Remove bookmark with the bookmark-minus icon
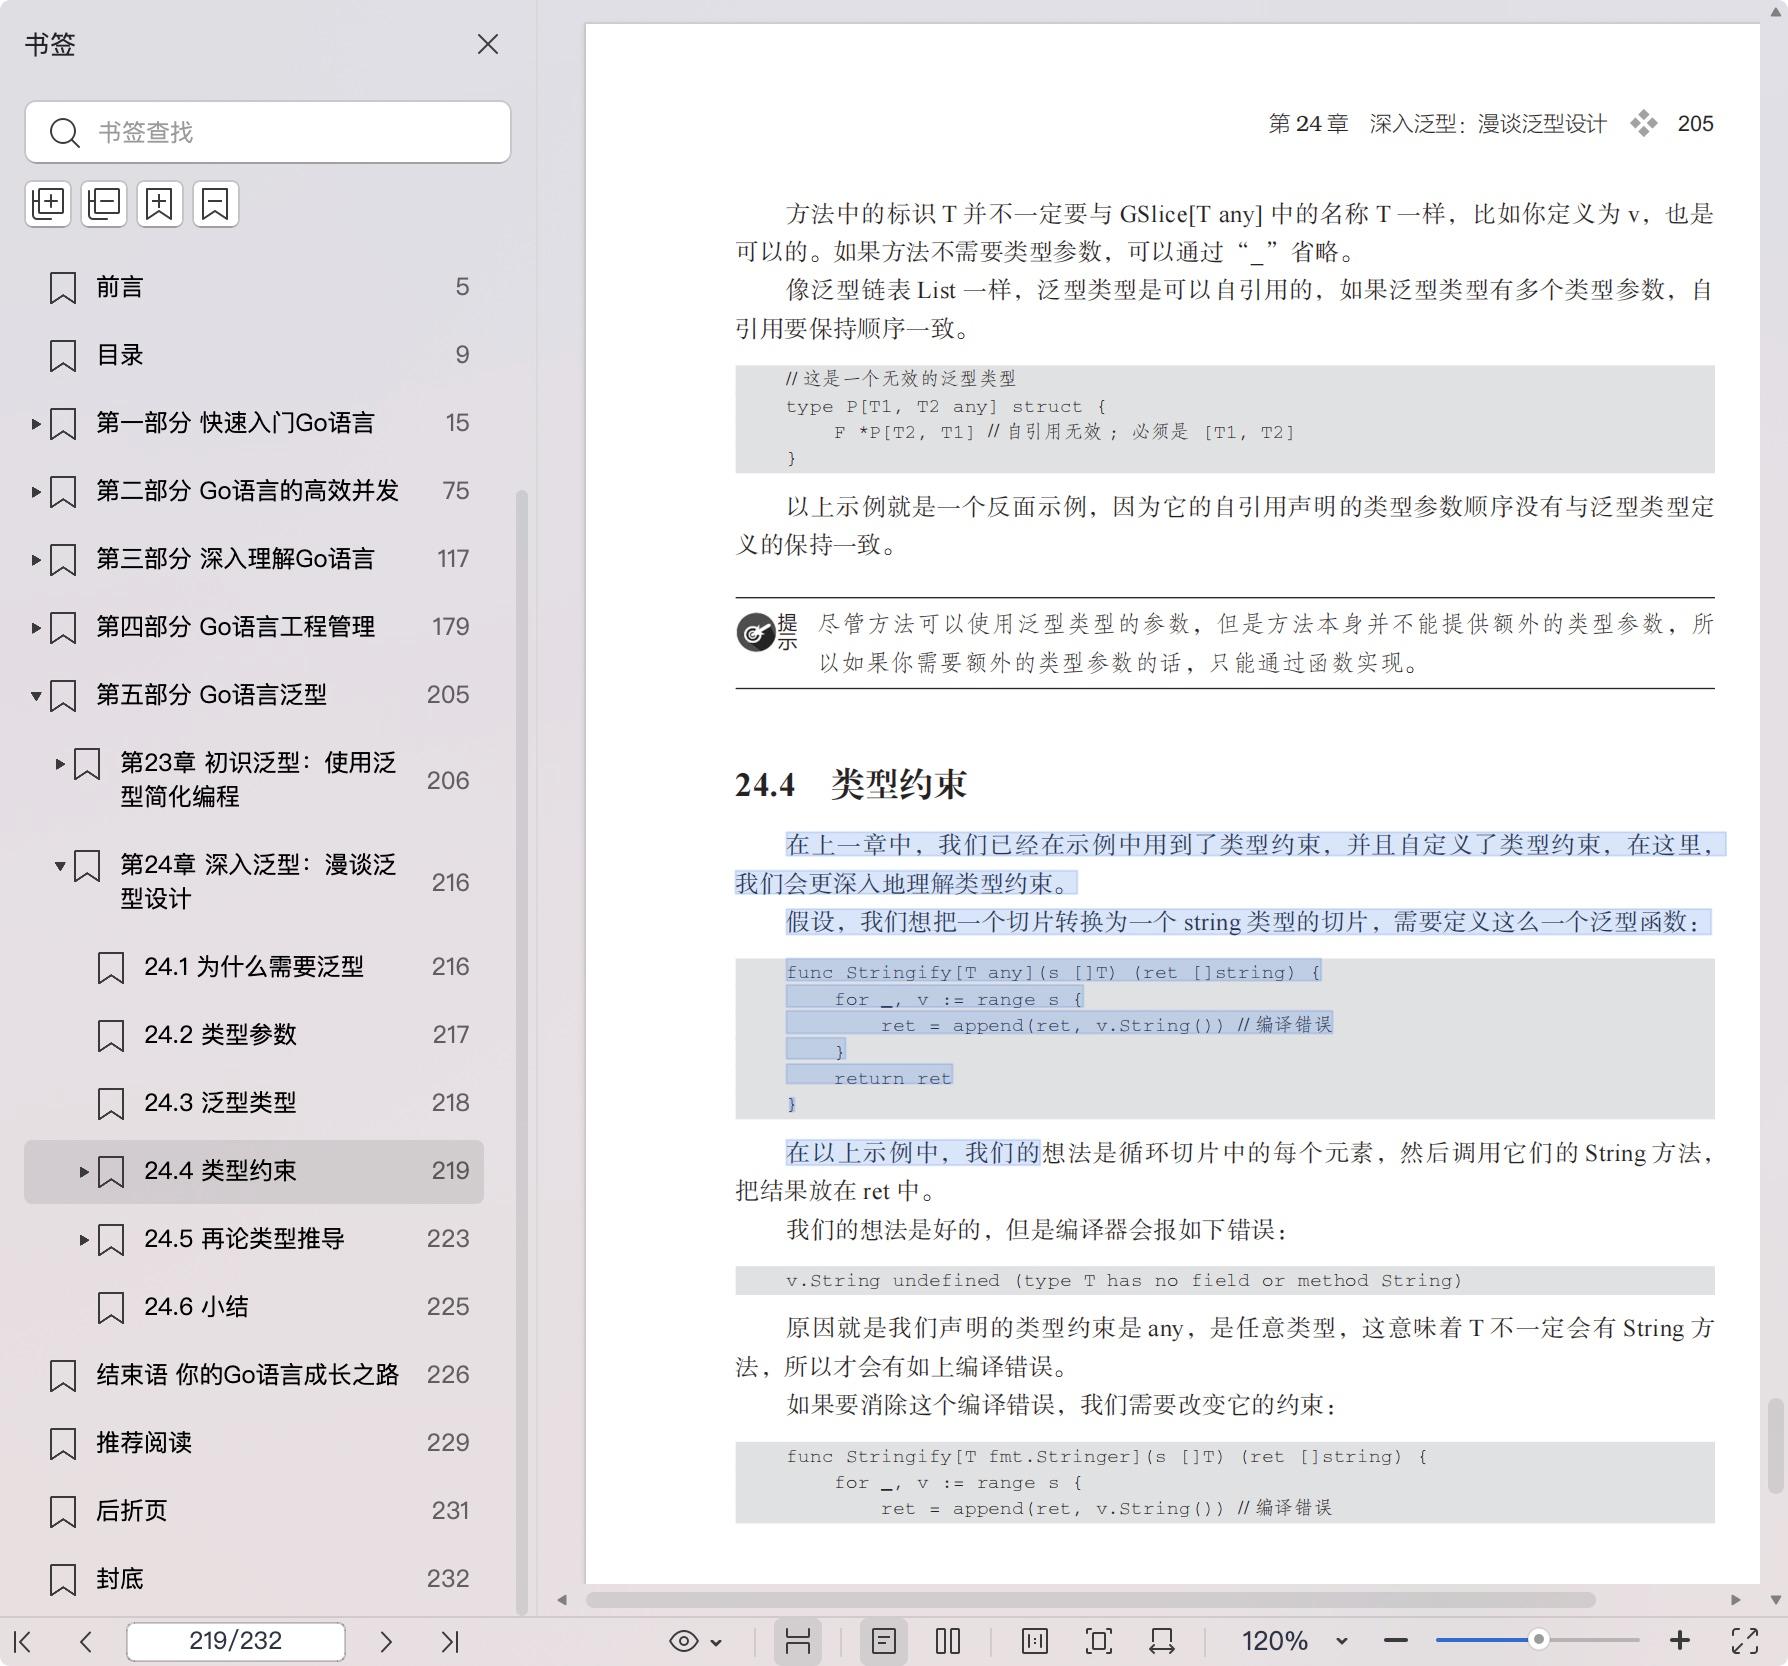Screen dimensions: 1788x1666 [216, 204]
